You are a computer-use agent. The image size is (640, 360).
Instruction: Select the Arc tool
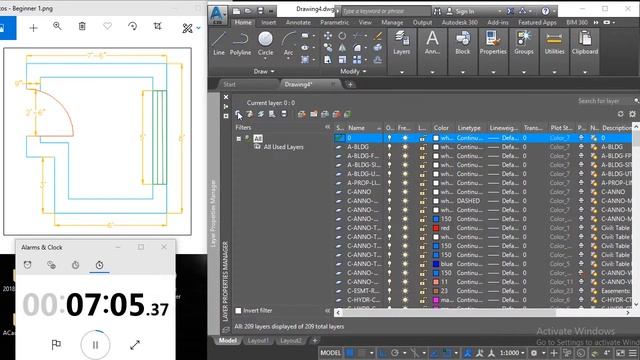(288, 43)
